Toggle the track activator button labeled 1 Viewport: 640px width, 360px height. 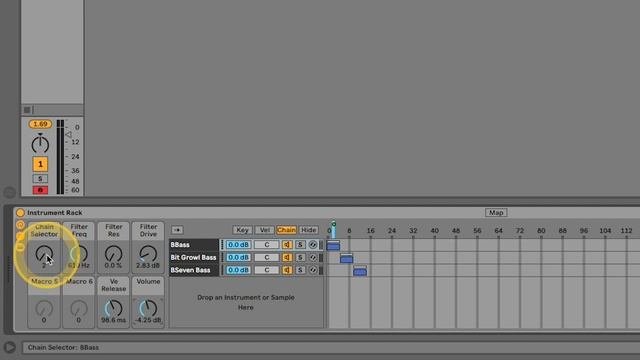pyautogui.click(x=40, y=164)
